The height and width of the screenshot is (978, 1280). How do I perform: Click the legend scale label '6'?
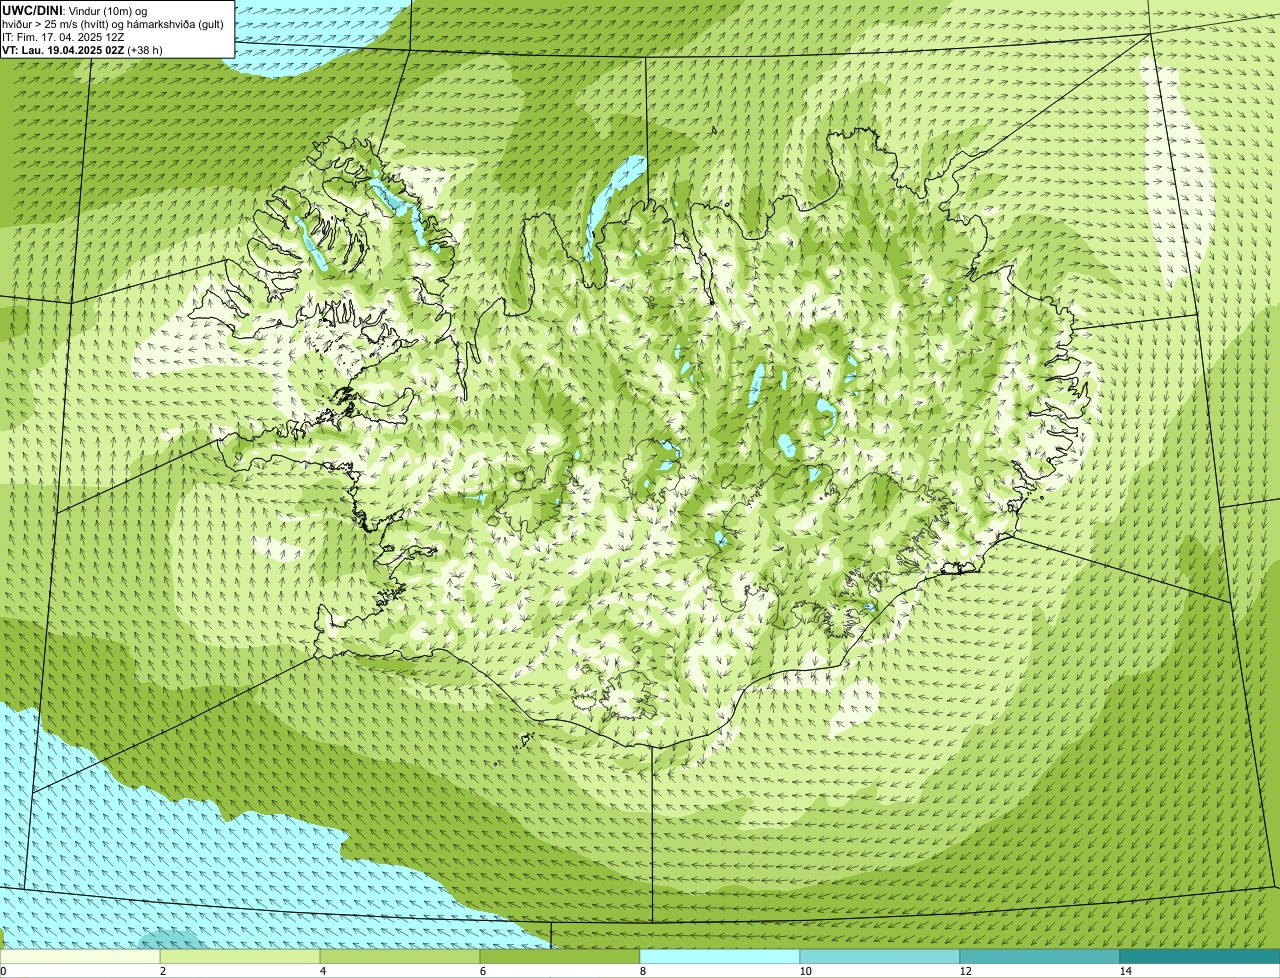(482, 971)
